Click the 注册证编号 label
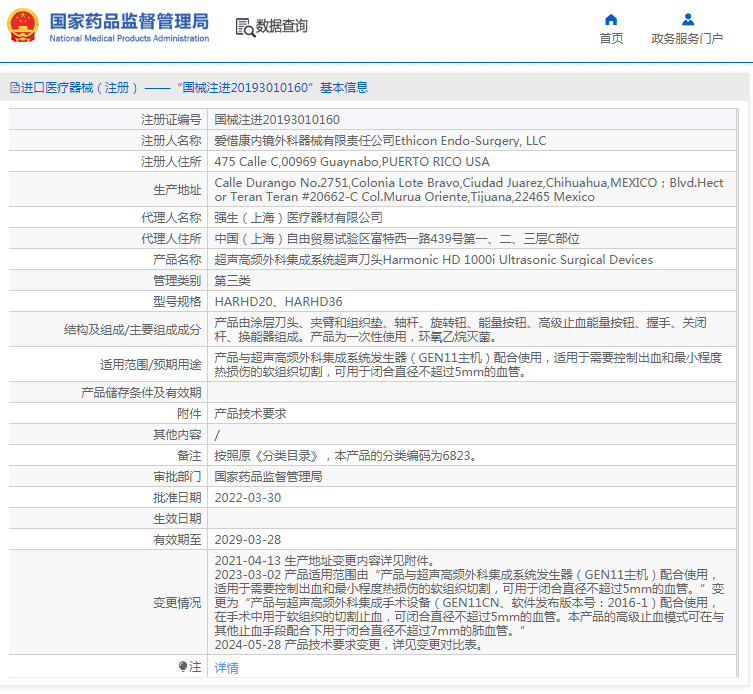 tap(171, 120)
